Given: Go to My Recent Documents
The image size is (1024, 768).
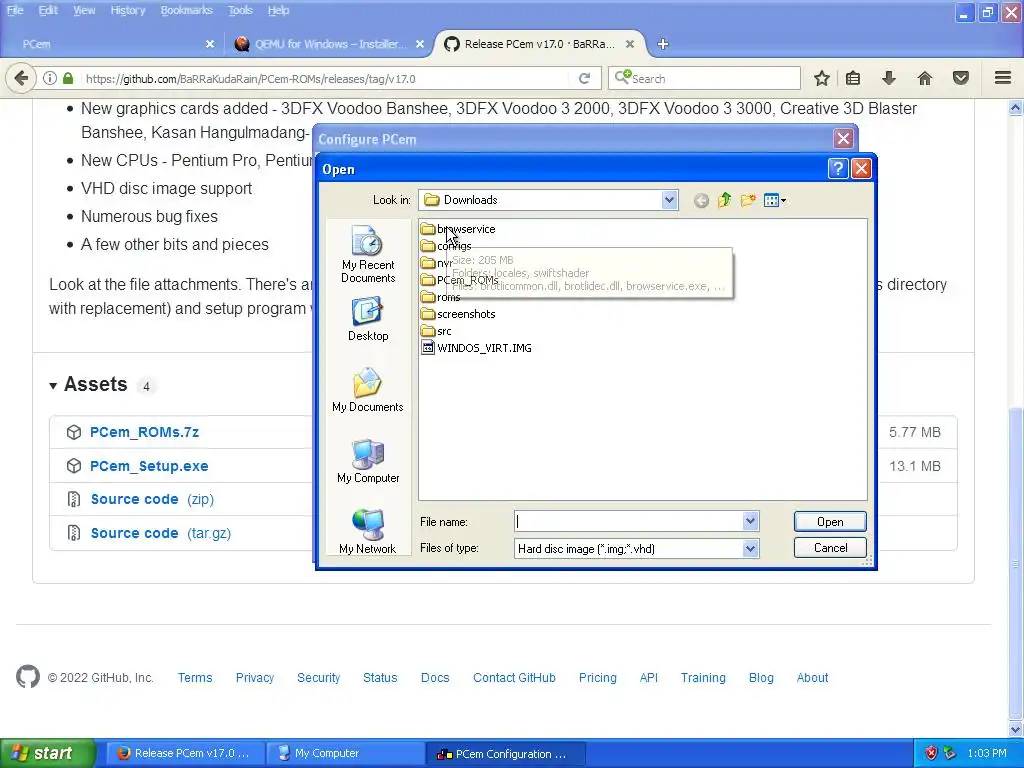Looking at the screenshot, I should click(x=368, y=255).
